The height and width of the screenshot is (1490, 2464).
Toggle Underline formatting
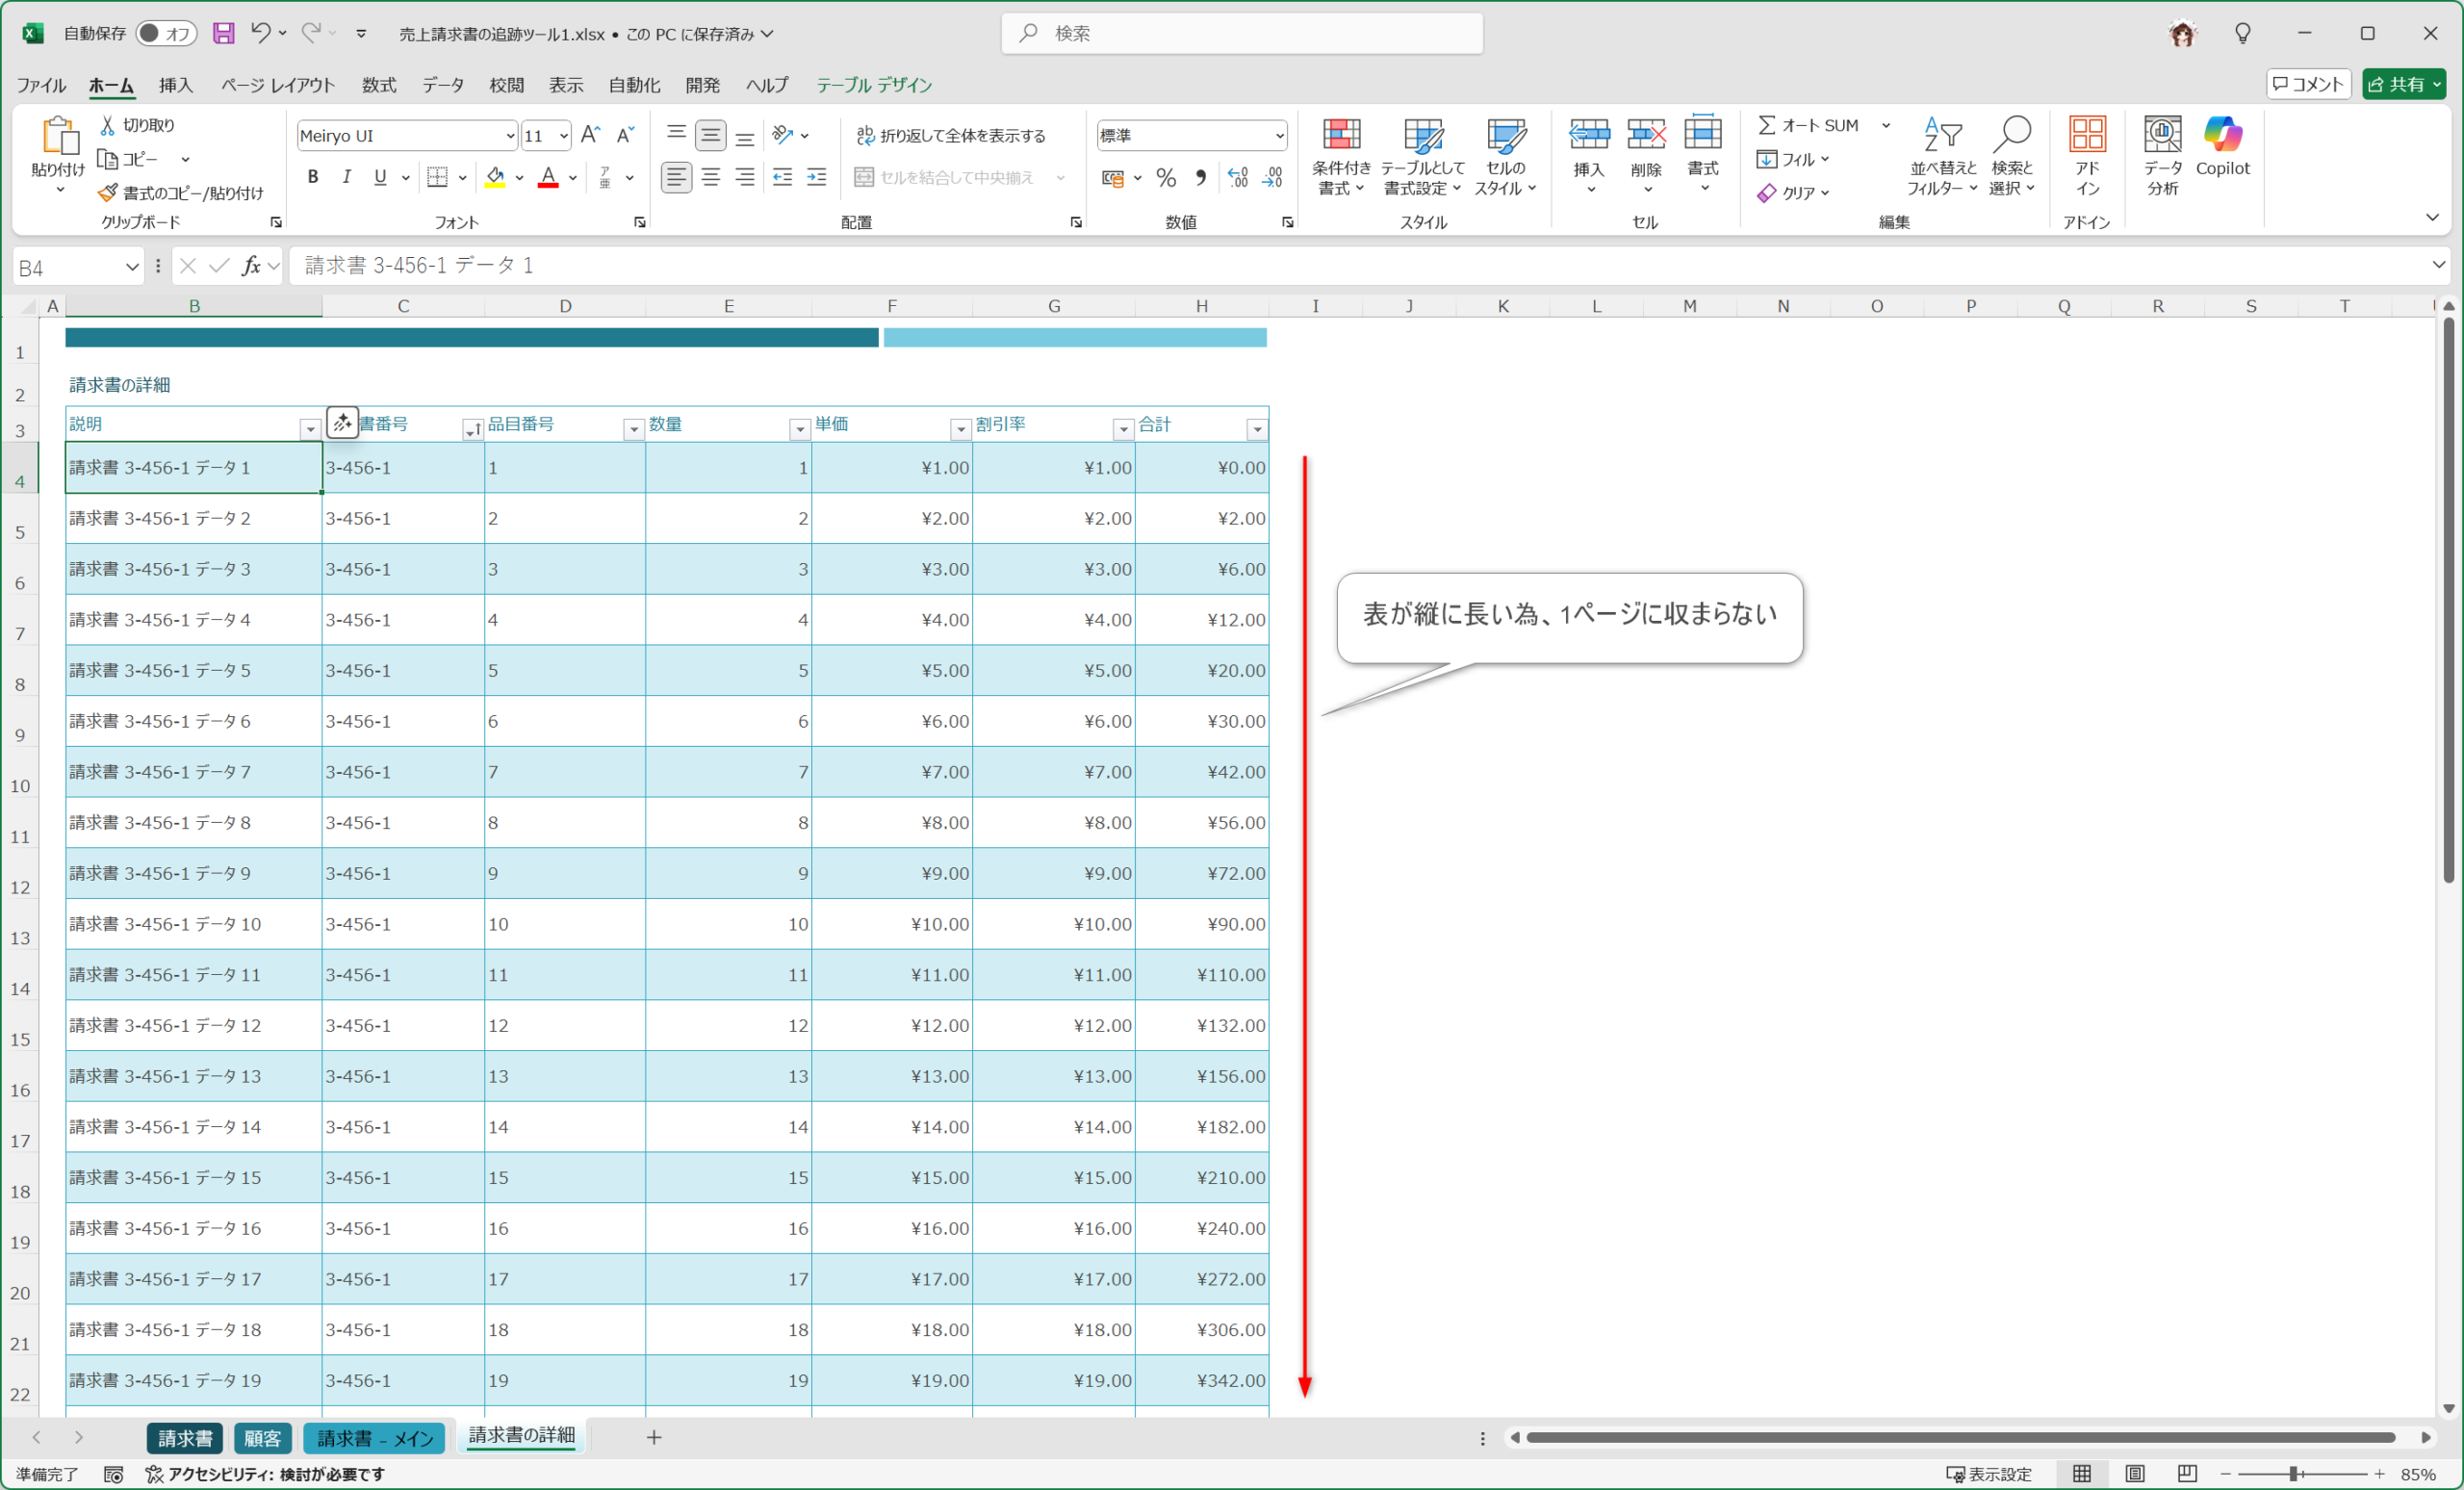pos(380,177)
